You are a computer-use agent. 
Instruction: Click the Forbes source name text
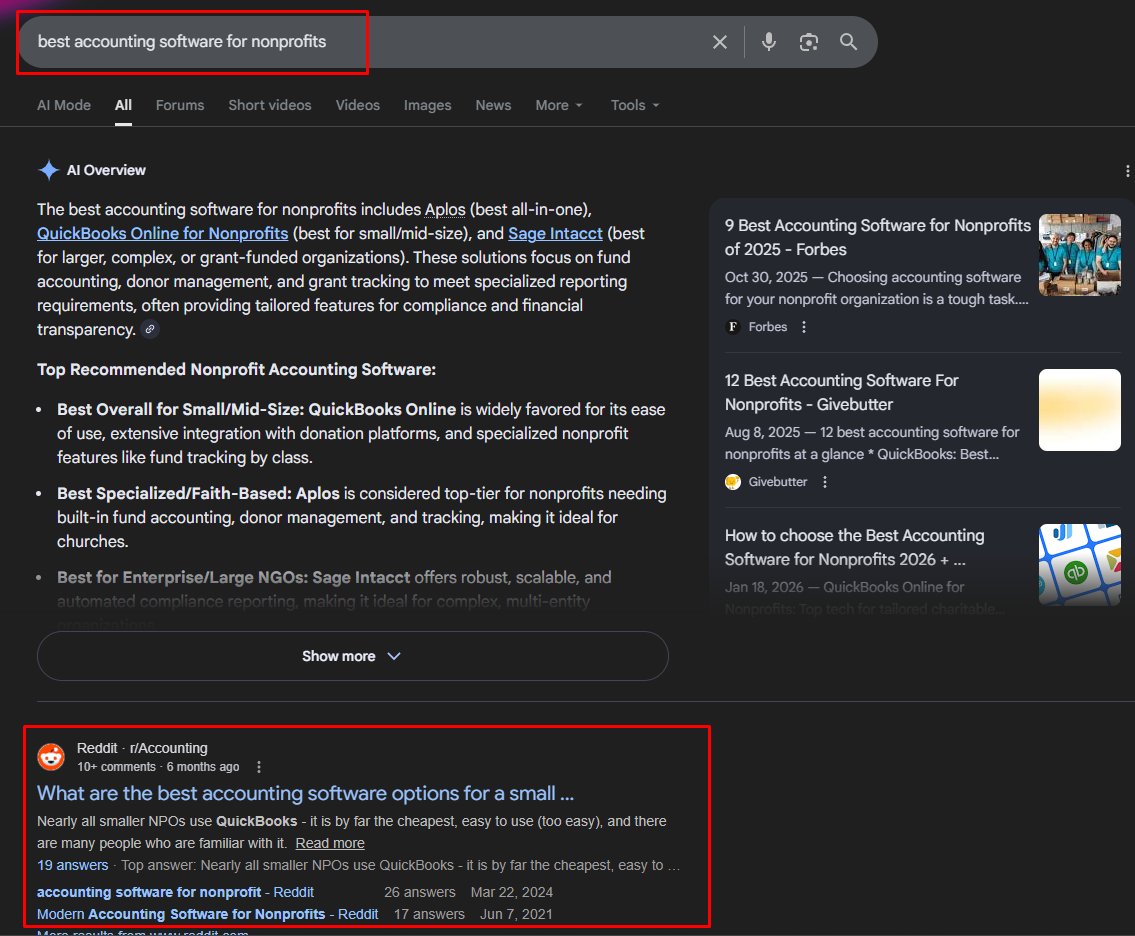[x=767, y=327]
